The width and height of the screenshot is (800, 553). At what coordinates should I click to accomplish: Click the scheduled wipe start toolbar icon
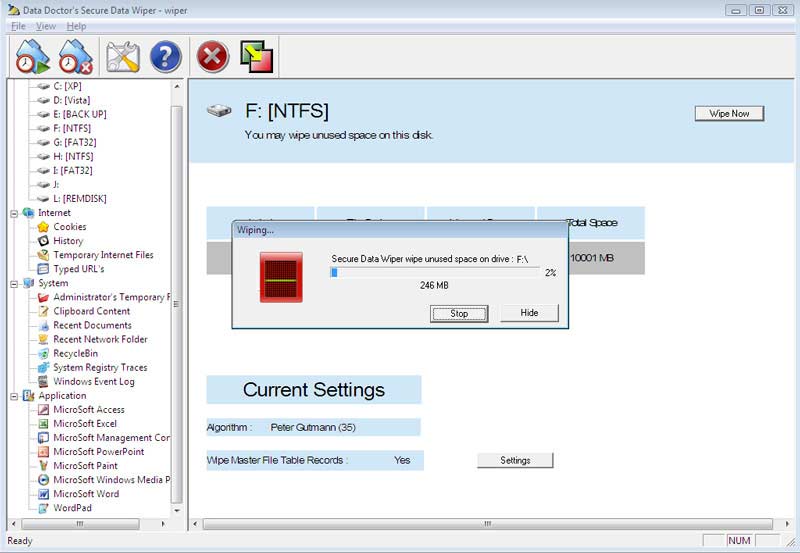click(x=33, y=57)
